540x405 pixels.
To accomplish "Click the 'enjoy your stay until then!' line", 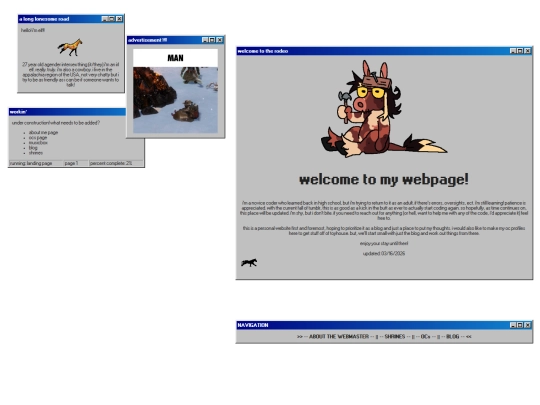I will pos(384,243).
